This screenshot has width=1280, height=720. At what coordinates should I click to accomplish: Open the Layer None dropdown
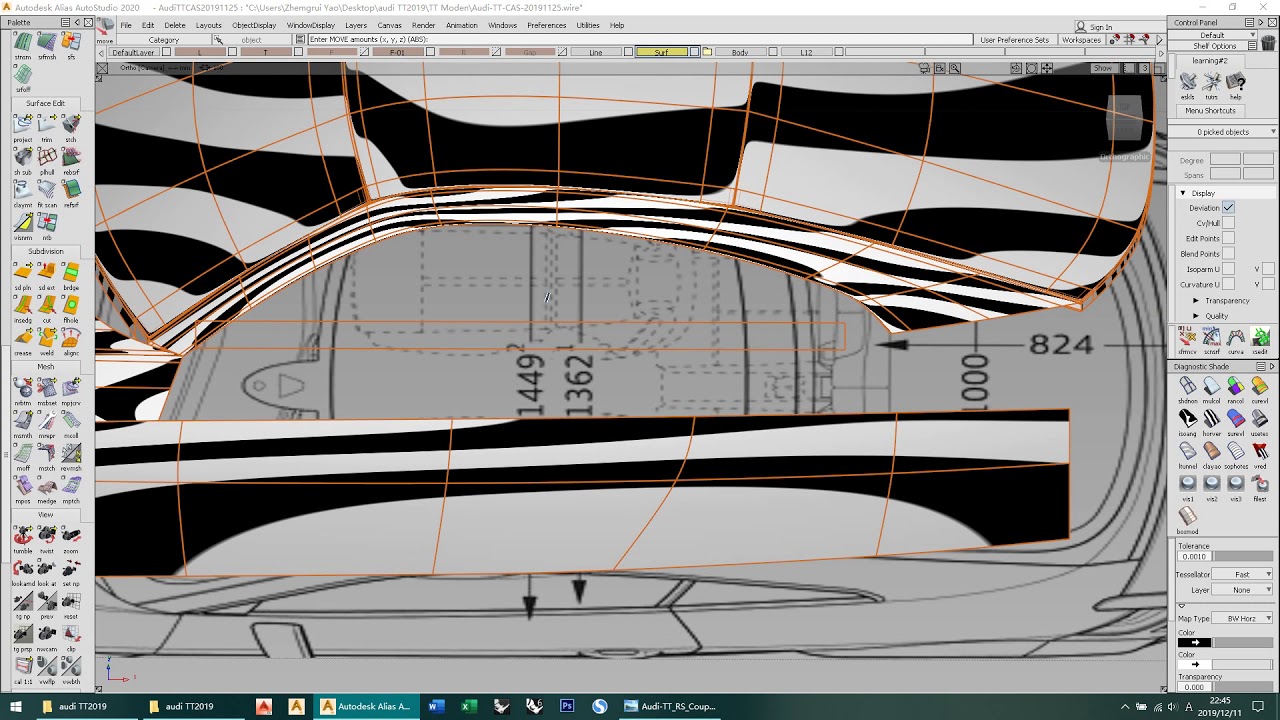[x=1243, y=590]
